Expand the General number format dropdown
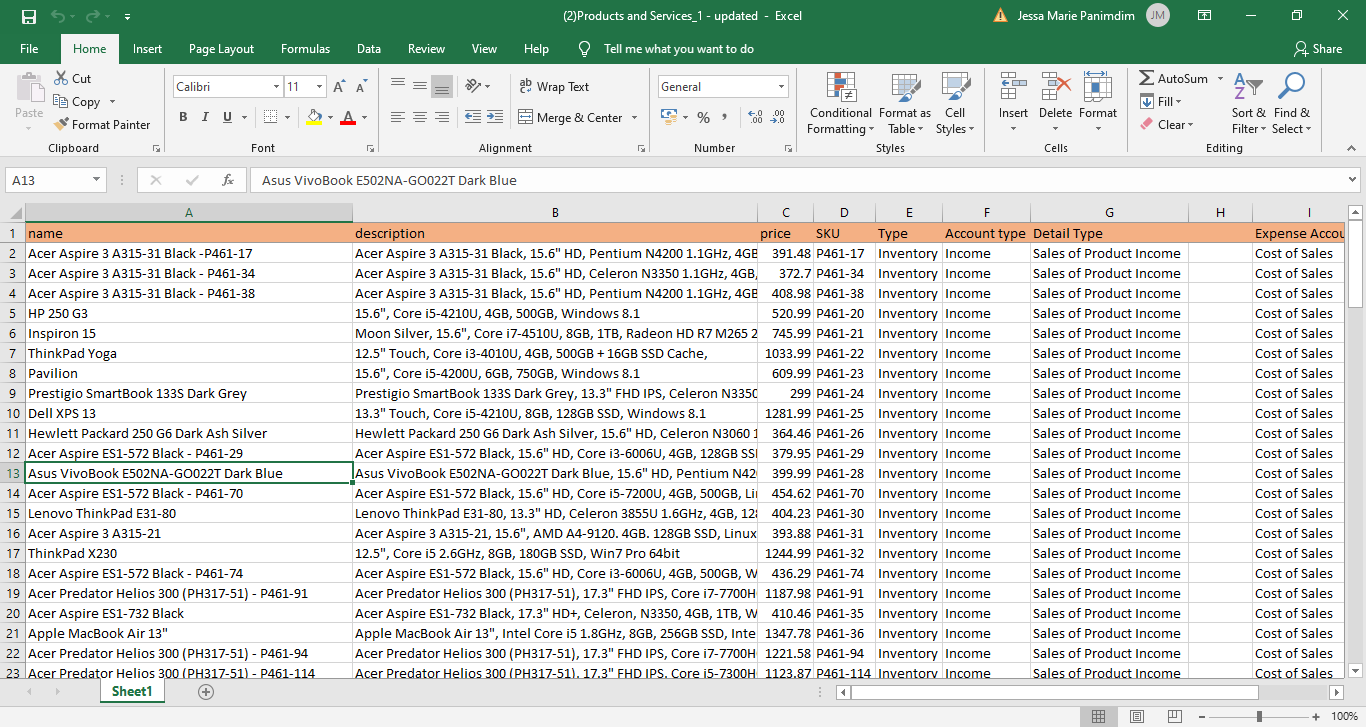Viewport: 1366px width, 727px height. click(780, 87)
